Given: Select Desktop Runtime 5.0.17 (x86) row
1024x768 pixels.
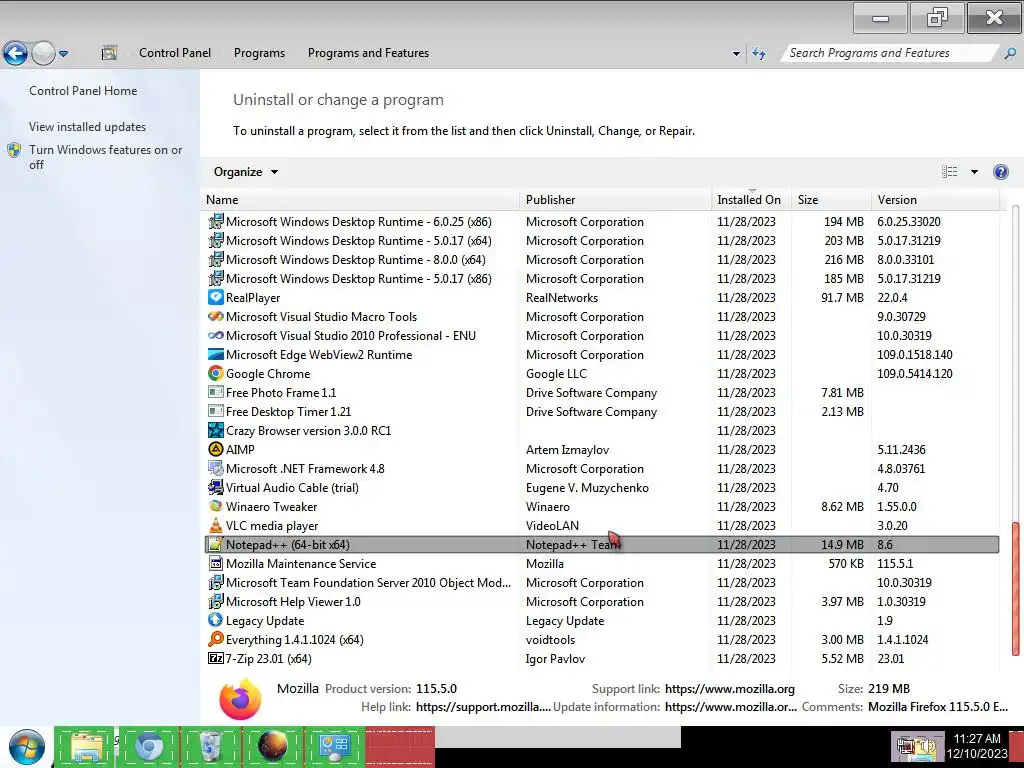Looking at the screenshot, I should click(x=601, y=278).
